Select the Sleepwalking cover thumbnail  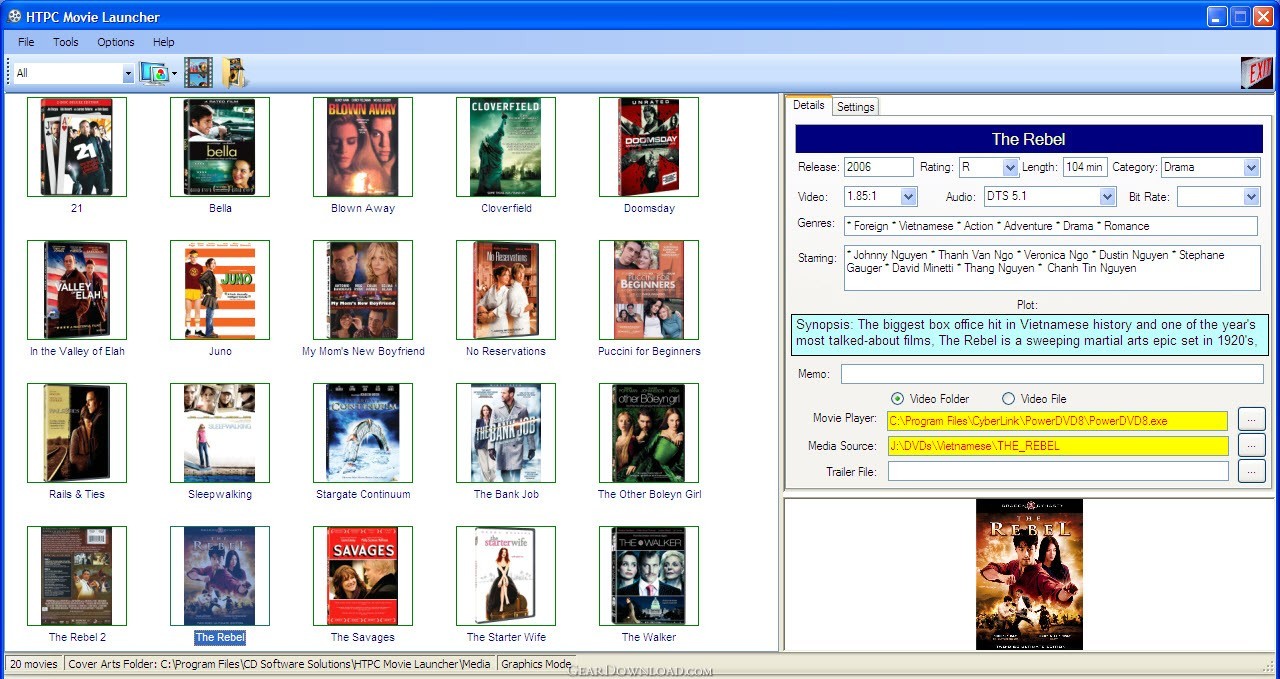[x=220, y=433]
